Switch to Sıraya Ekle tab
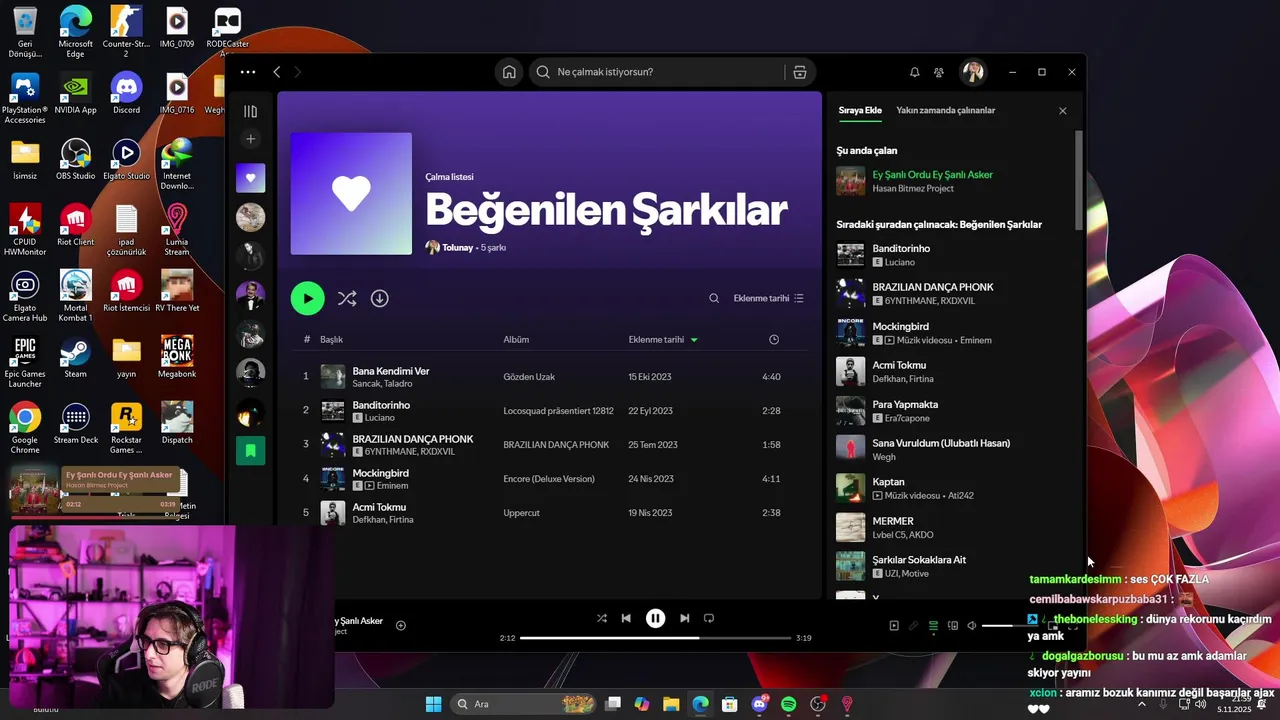 click(x=859, y=110)
